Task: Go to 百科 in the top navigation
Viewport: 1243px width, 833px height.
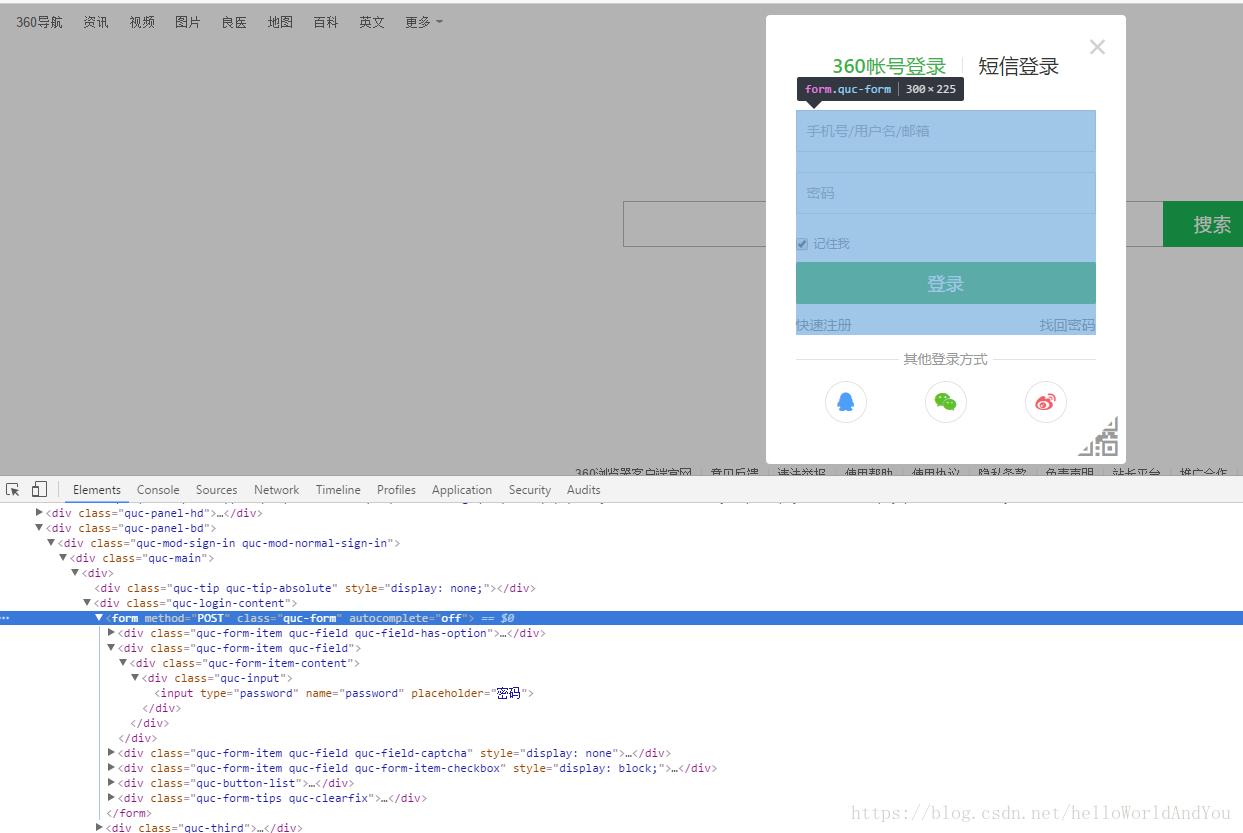Action: click(x=326, y=22)
